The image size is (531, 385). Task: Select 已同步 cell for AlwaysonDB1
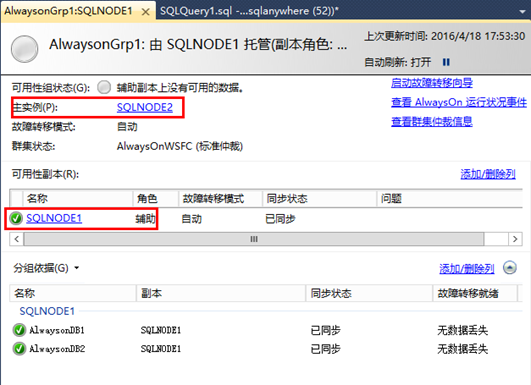(325, 330)
